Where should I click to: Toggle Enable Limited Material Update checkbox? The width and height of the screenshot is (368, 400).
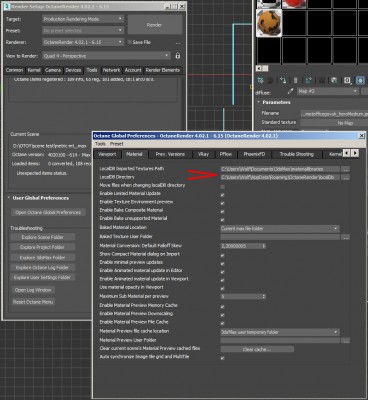(x=222, y=195)
